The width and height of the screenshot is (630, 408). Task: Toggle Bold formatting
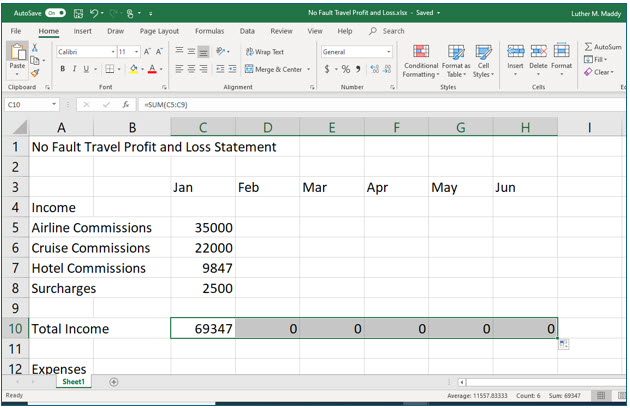[x=63, y=69]
